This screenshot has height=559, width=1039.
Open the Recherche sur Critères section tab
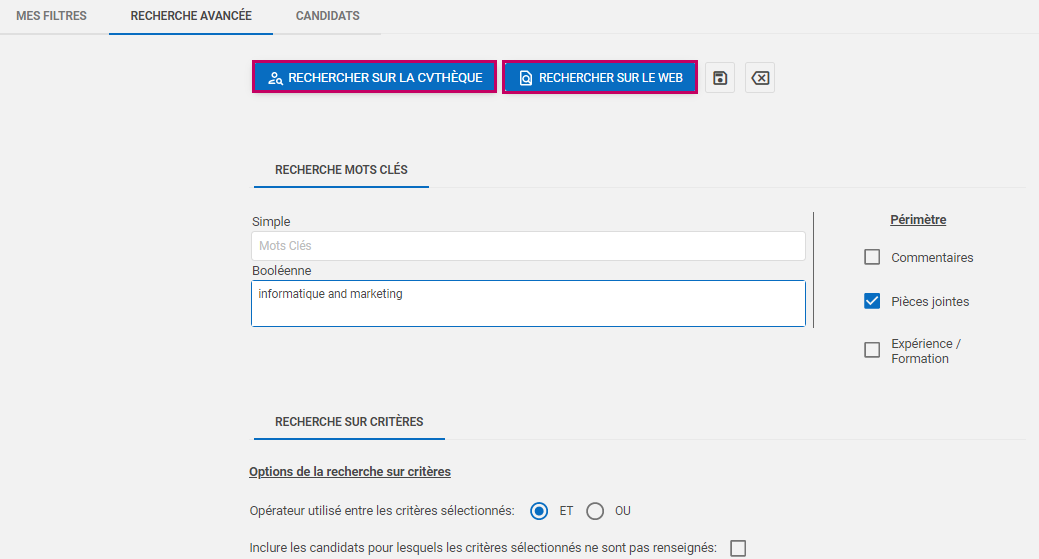pos(349,422)
